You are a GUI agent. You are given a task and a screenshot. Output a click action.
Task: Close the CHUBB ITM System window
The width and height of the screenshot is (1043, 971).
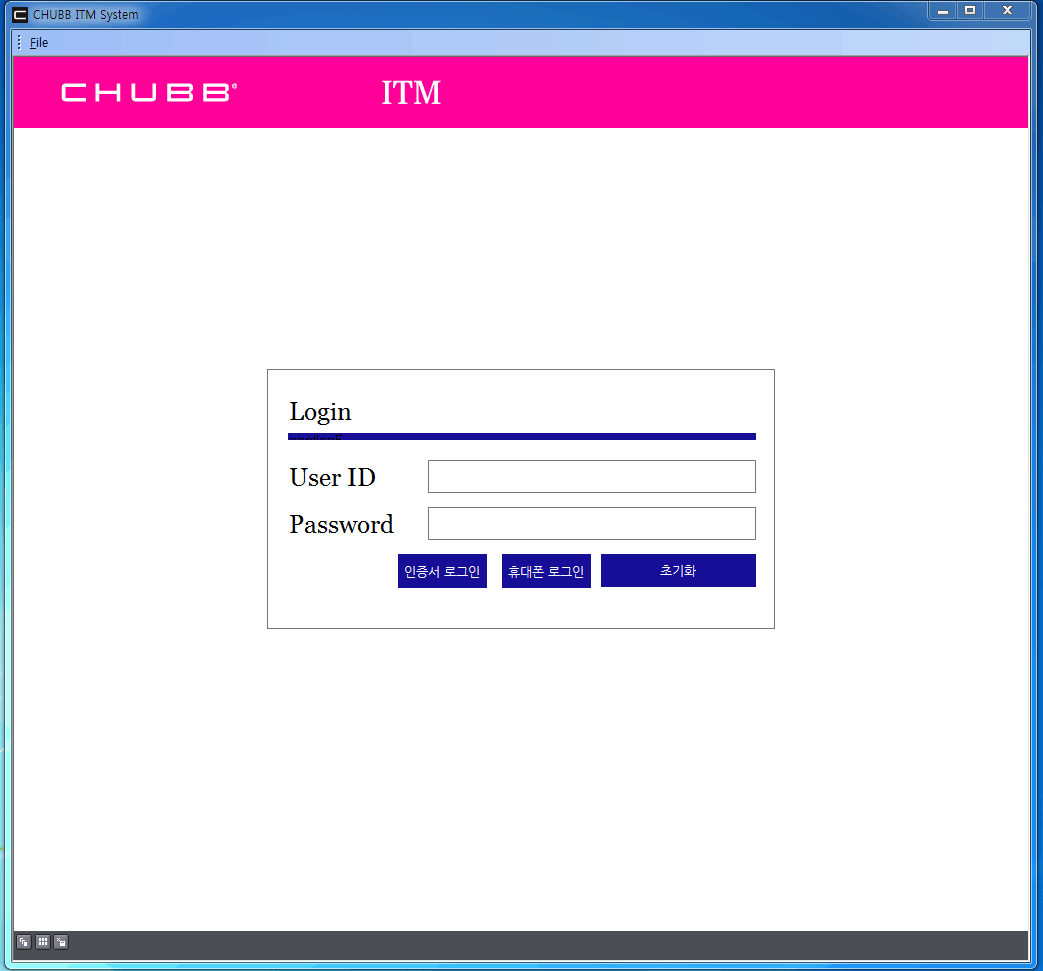tap(1007, 11)
